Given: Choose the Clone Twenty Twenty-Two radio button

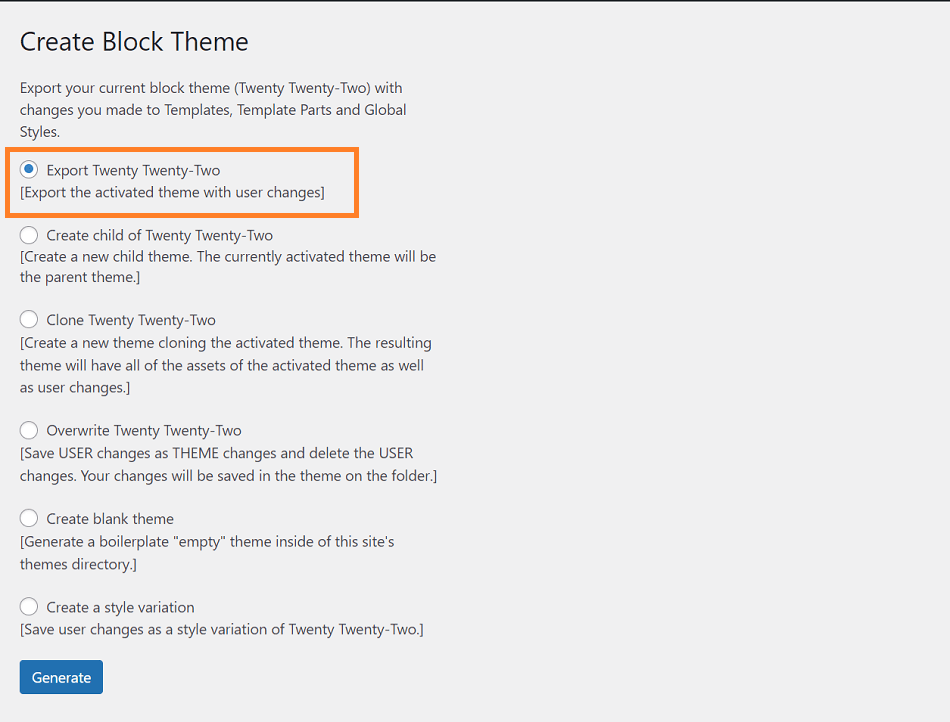Looking at the screenshot, I should point(28,319).
